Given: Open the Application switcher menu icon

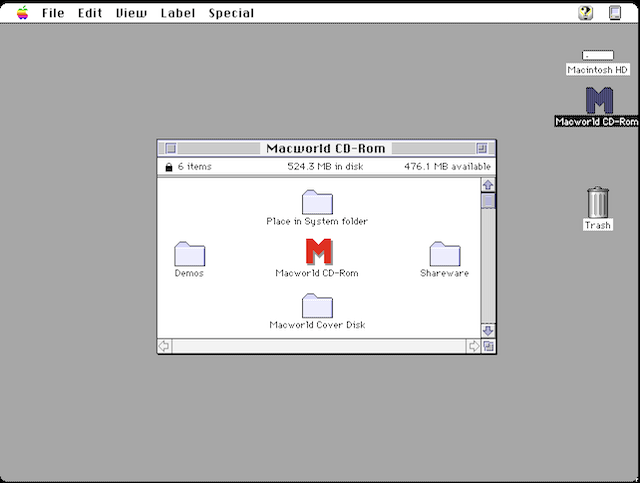Looking at the screenshot, I should point(617,13).
